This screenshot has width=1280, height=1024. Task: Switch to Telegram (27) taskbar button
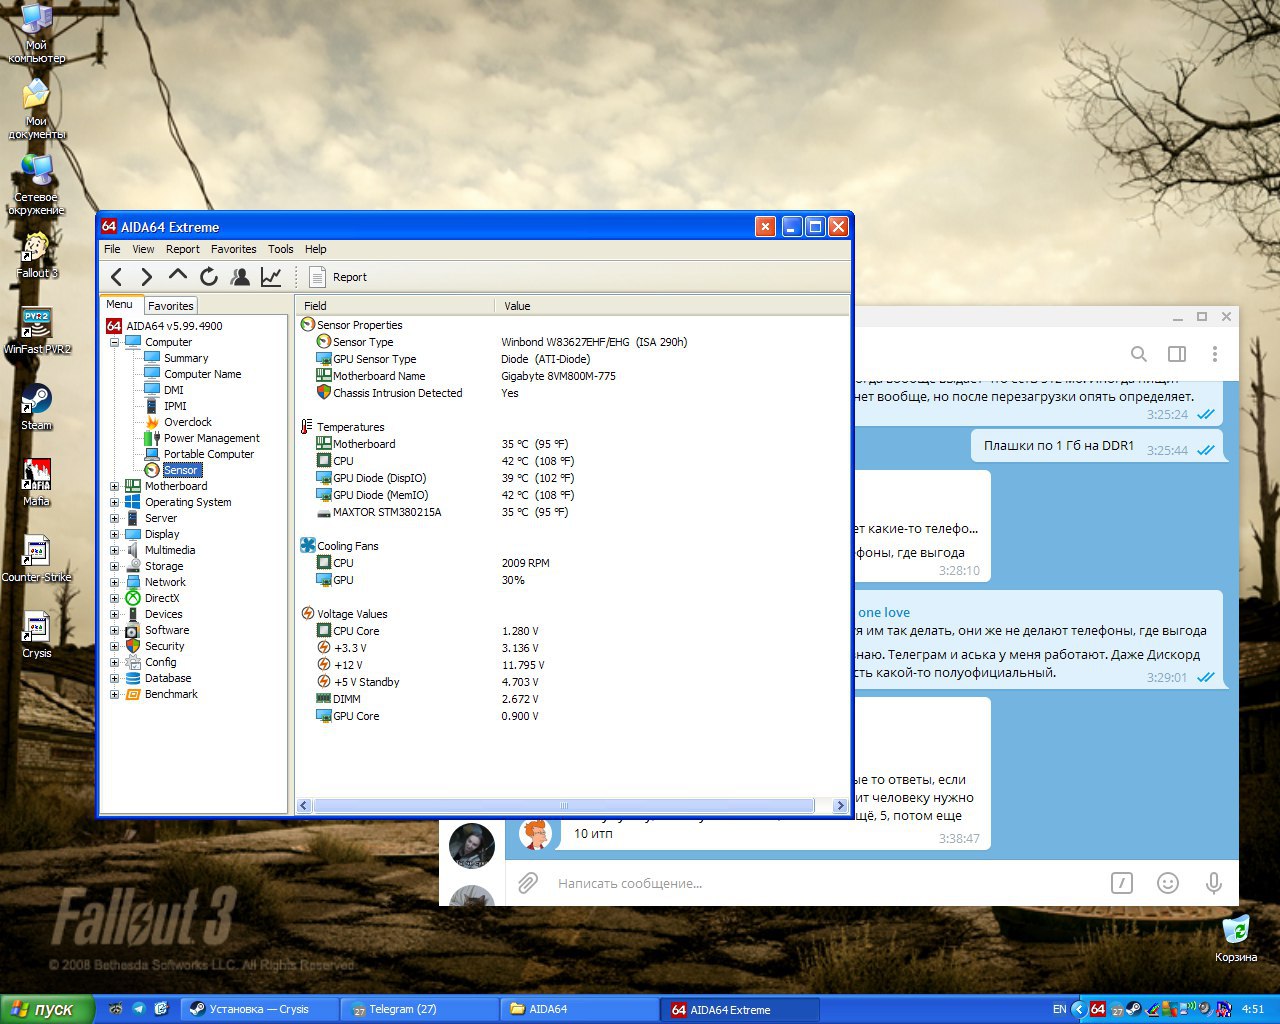point(420,1009)
